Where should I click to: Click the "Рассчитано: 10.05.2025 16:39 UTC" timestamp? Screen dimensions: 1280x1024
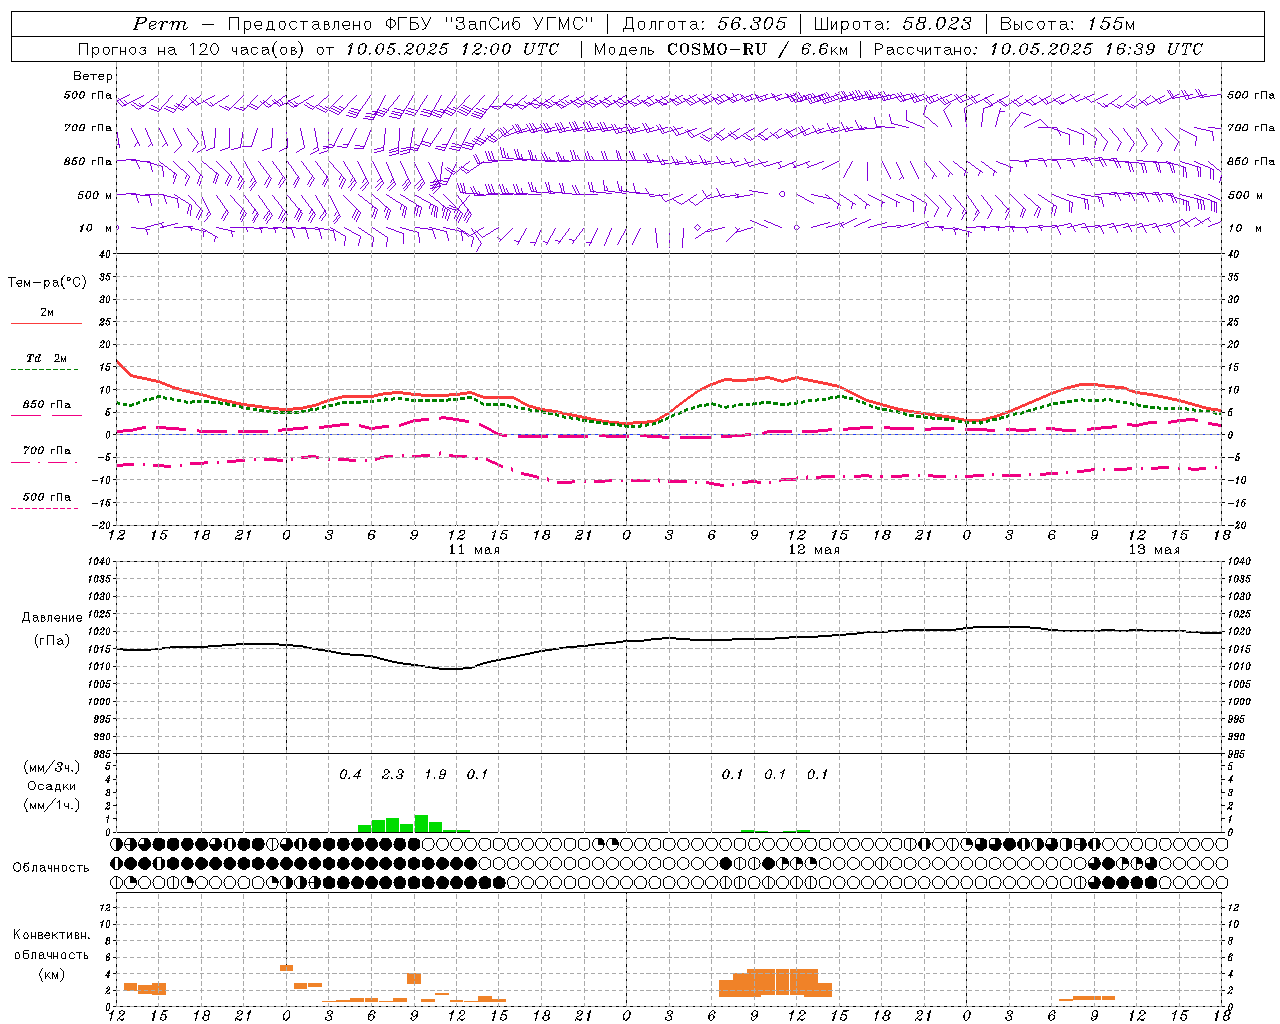coord(1038,49)
